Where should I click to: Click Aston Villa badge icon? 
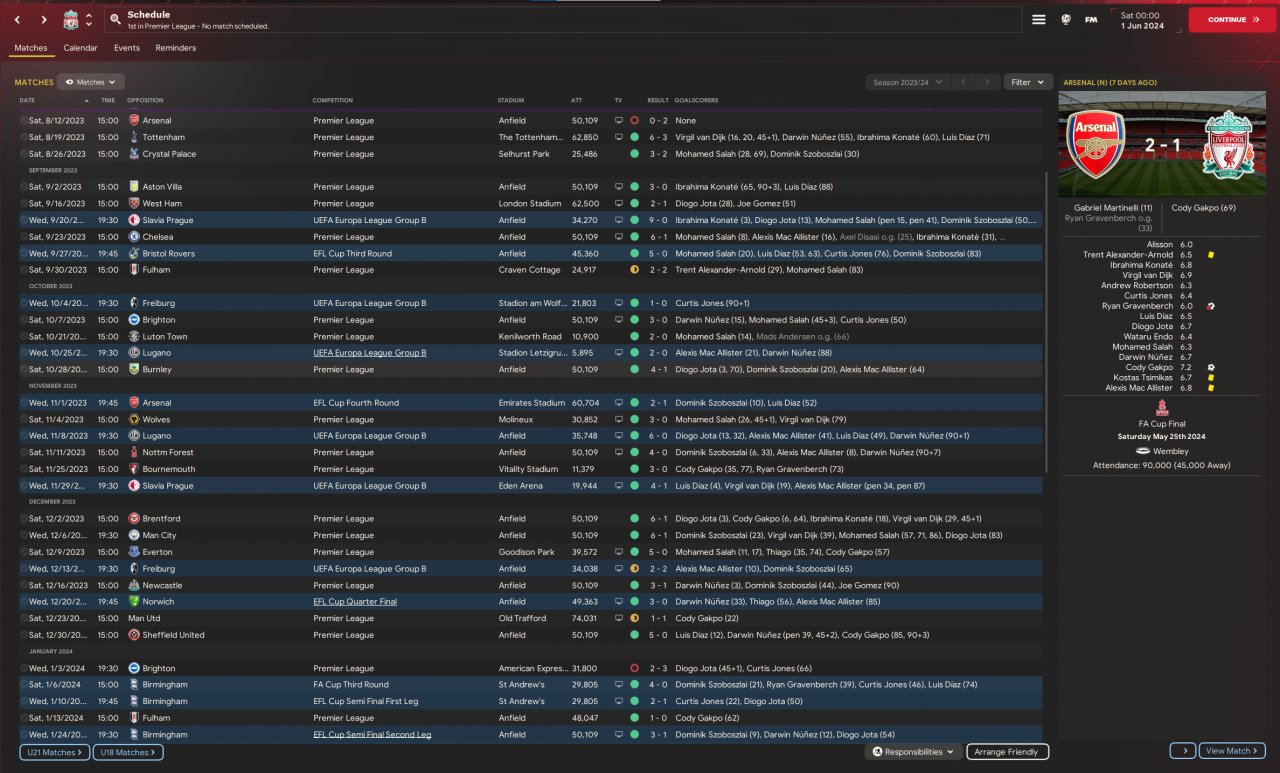134,187
